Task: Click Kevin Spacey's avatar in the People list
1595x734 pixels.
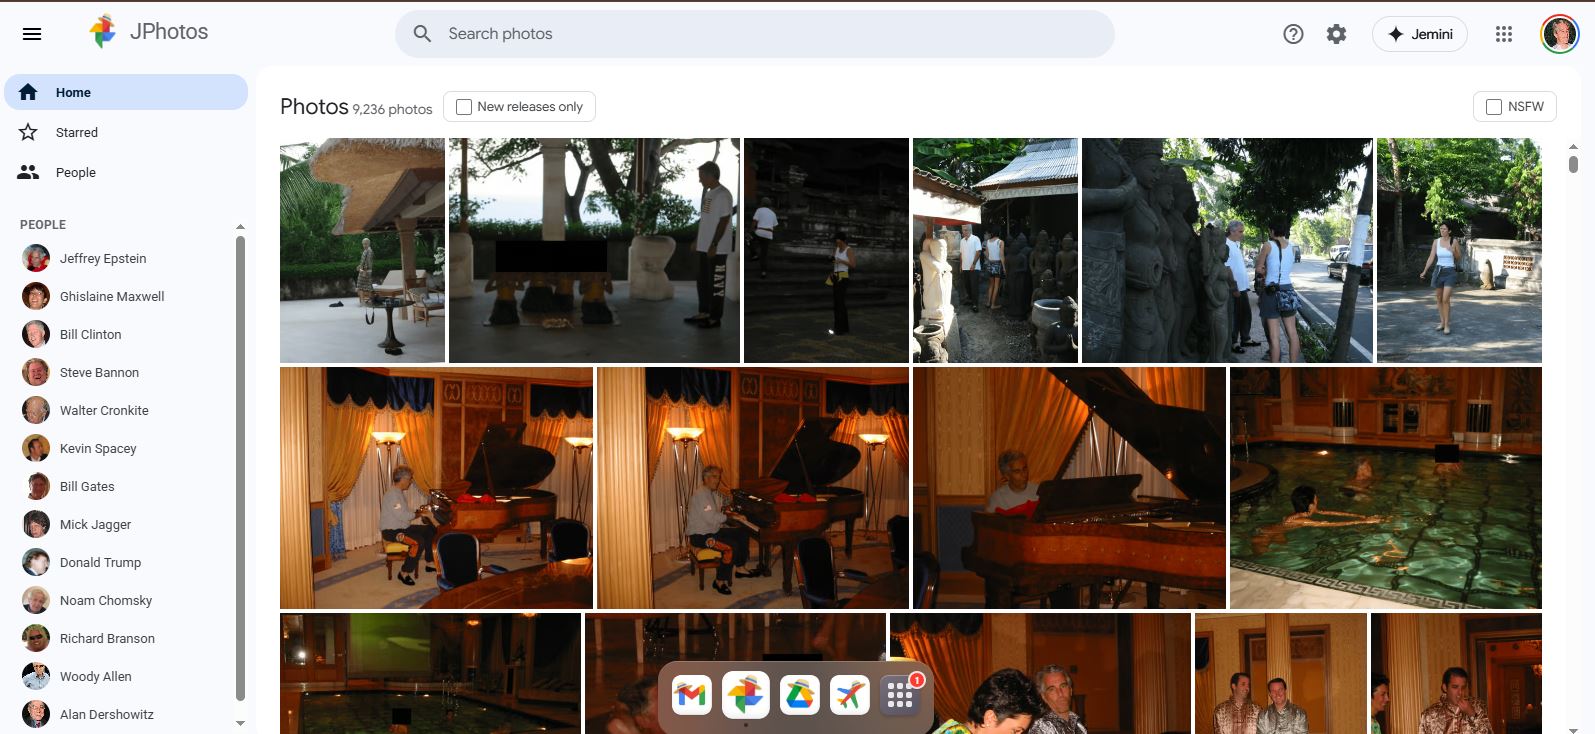Action: pyautogui.click(x=36, y=448)
